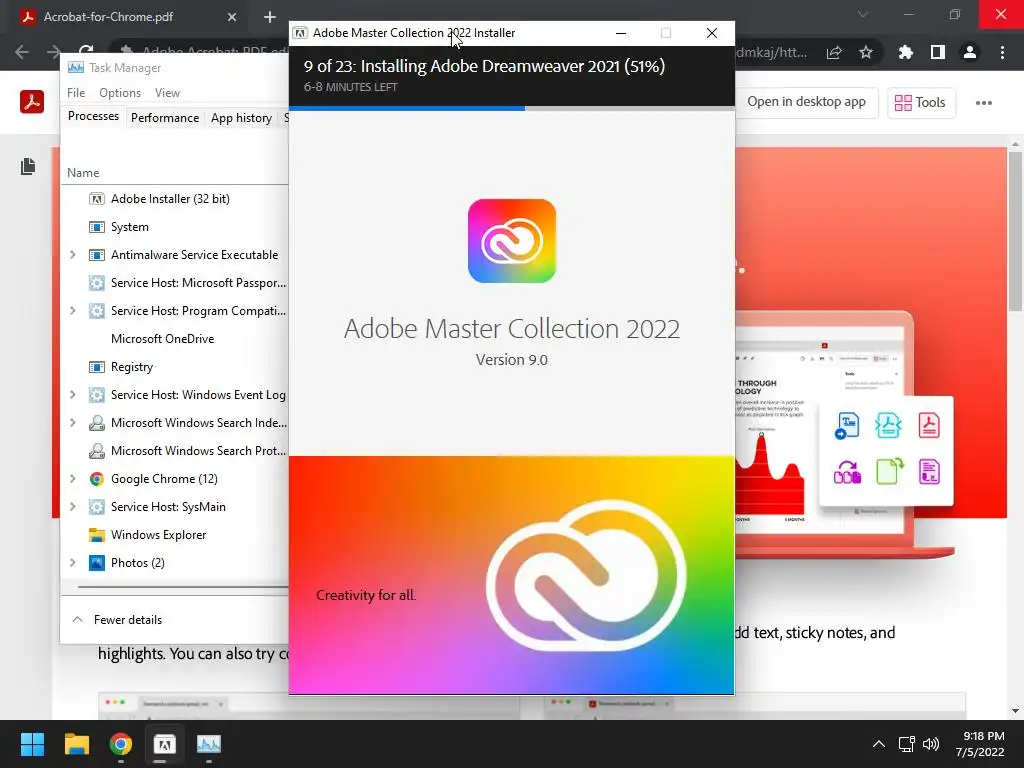Expand Antimalware Service Executable process
Screen dimensions: 1024x768
coord(72,255)
